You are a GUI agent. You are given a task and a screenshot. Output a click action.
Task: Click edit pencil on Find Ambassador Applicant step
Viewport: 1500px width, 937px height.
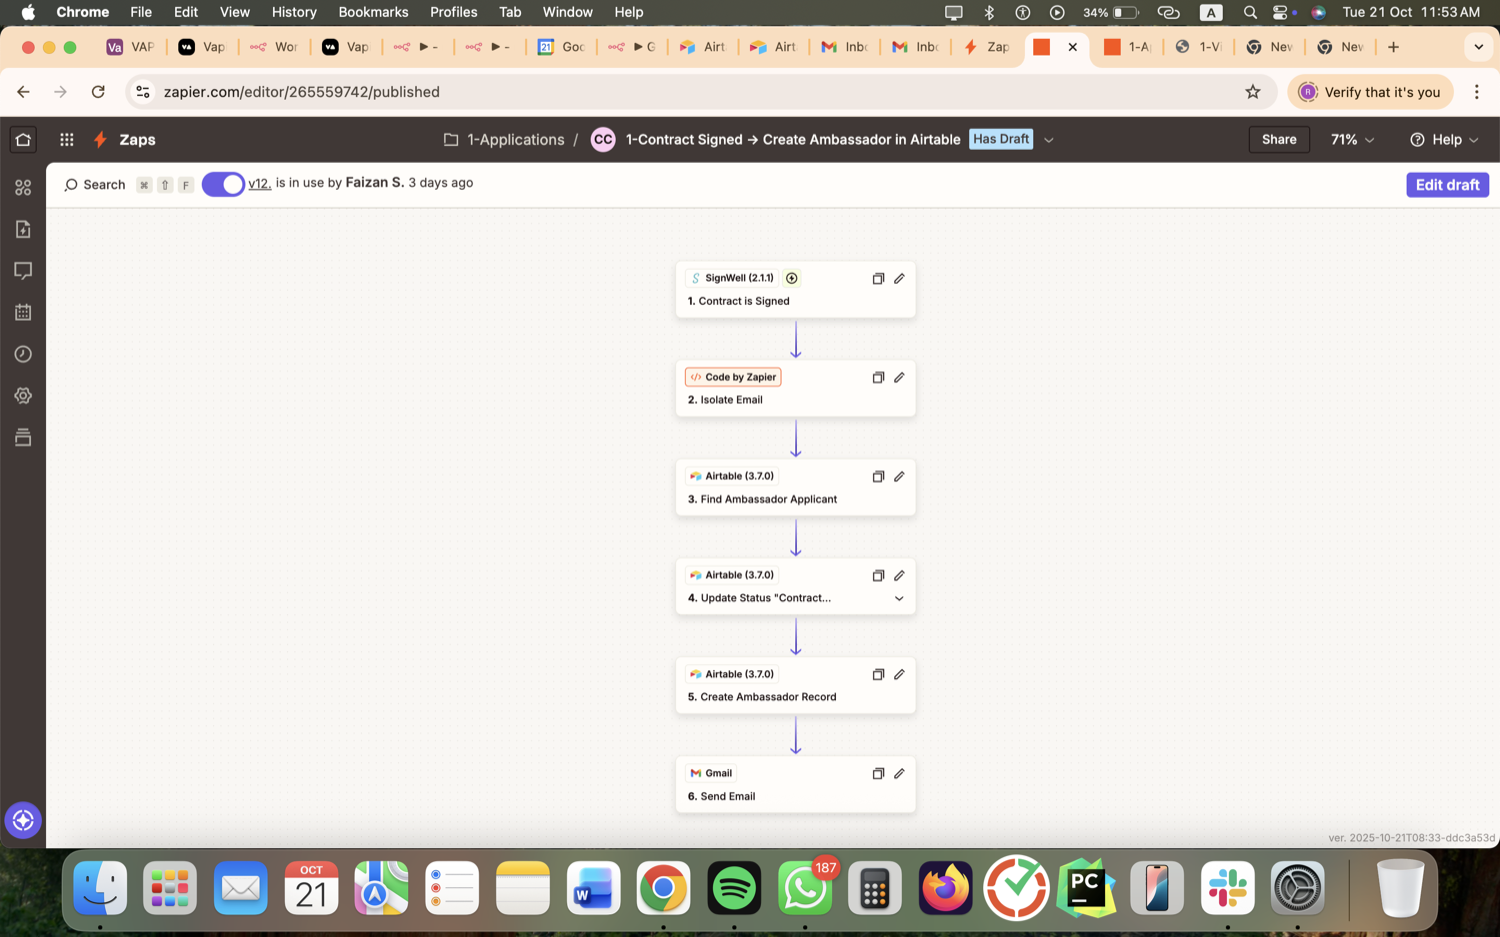899,476
